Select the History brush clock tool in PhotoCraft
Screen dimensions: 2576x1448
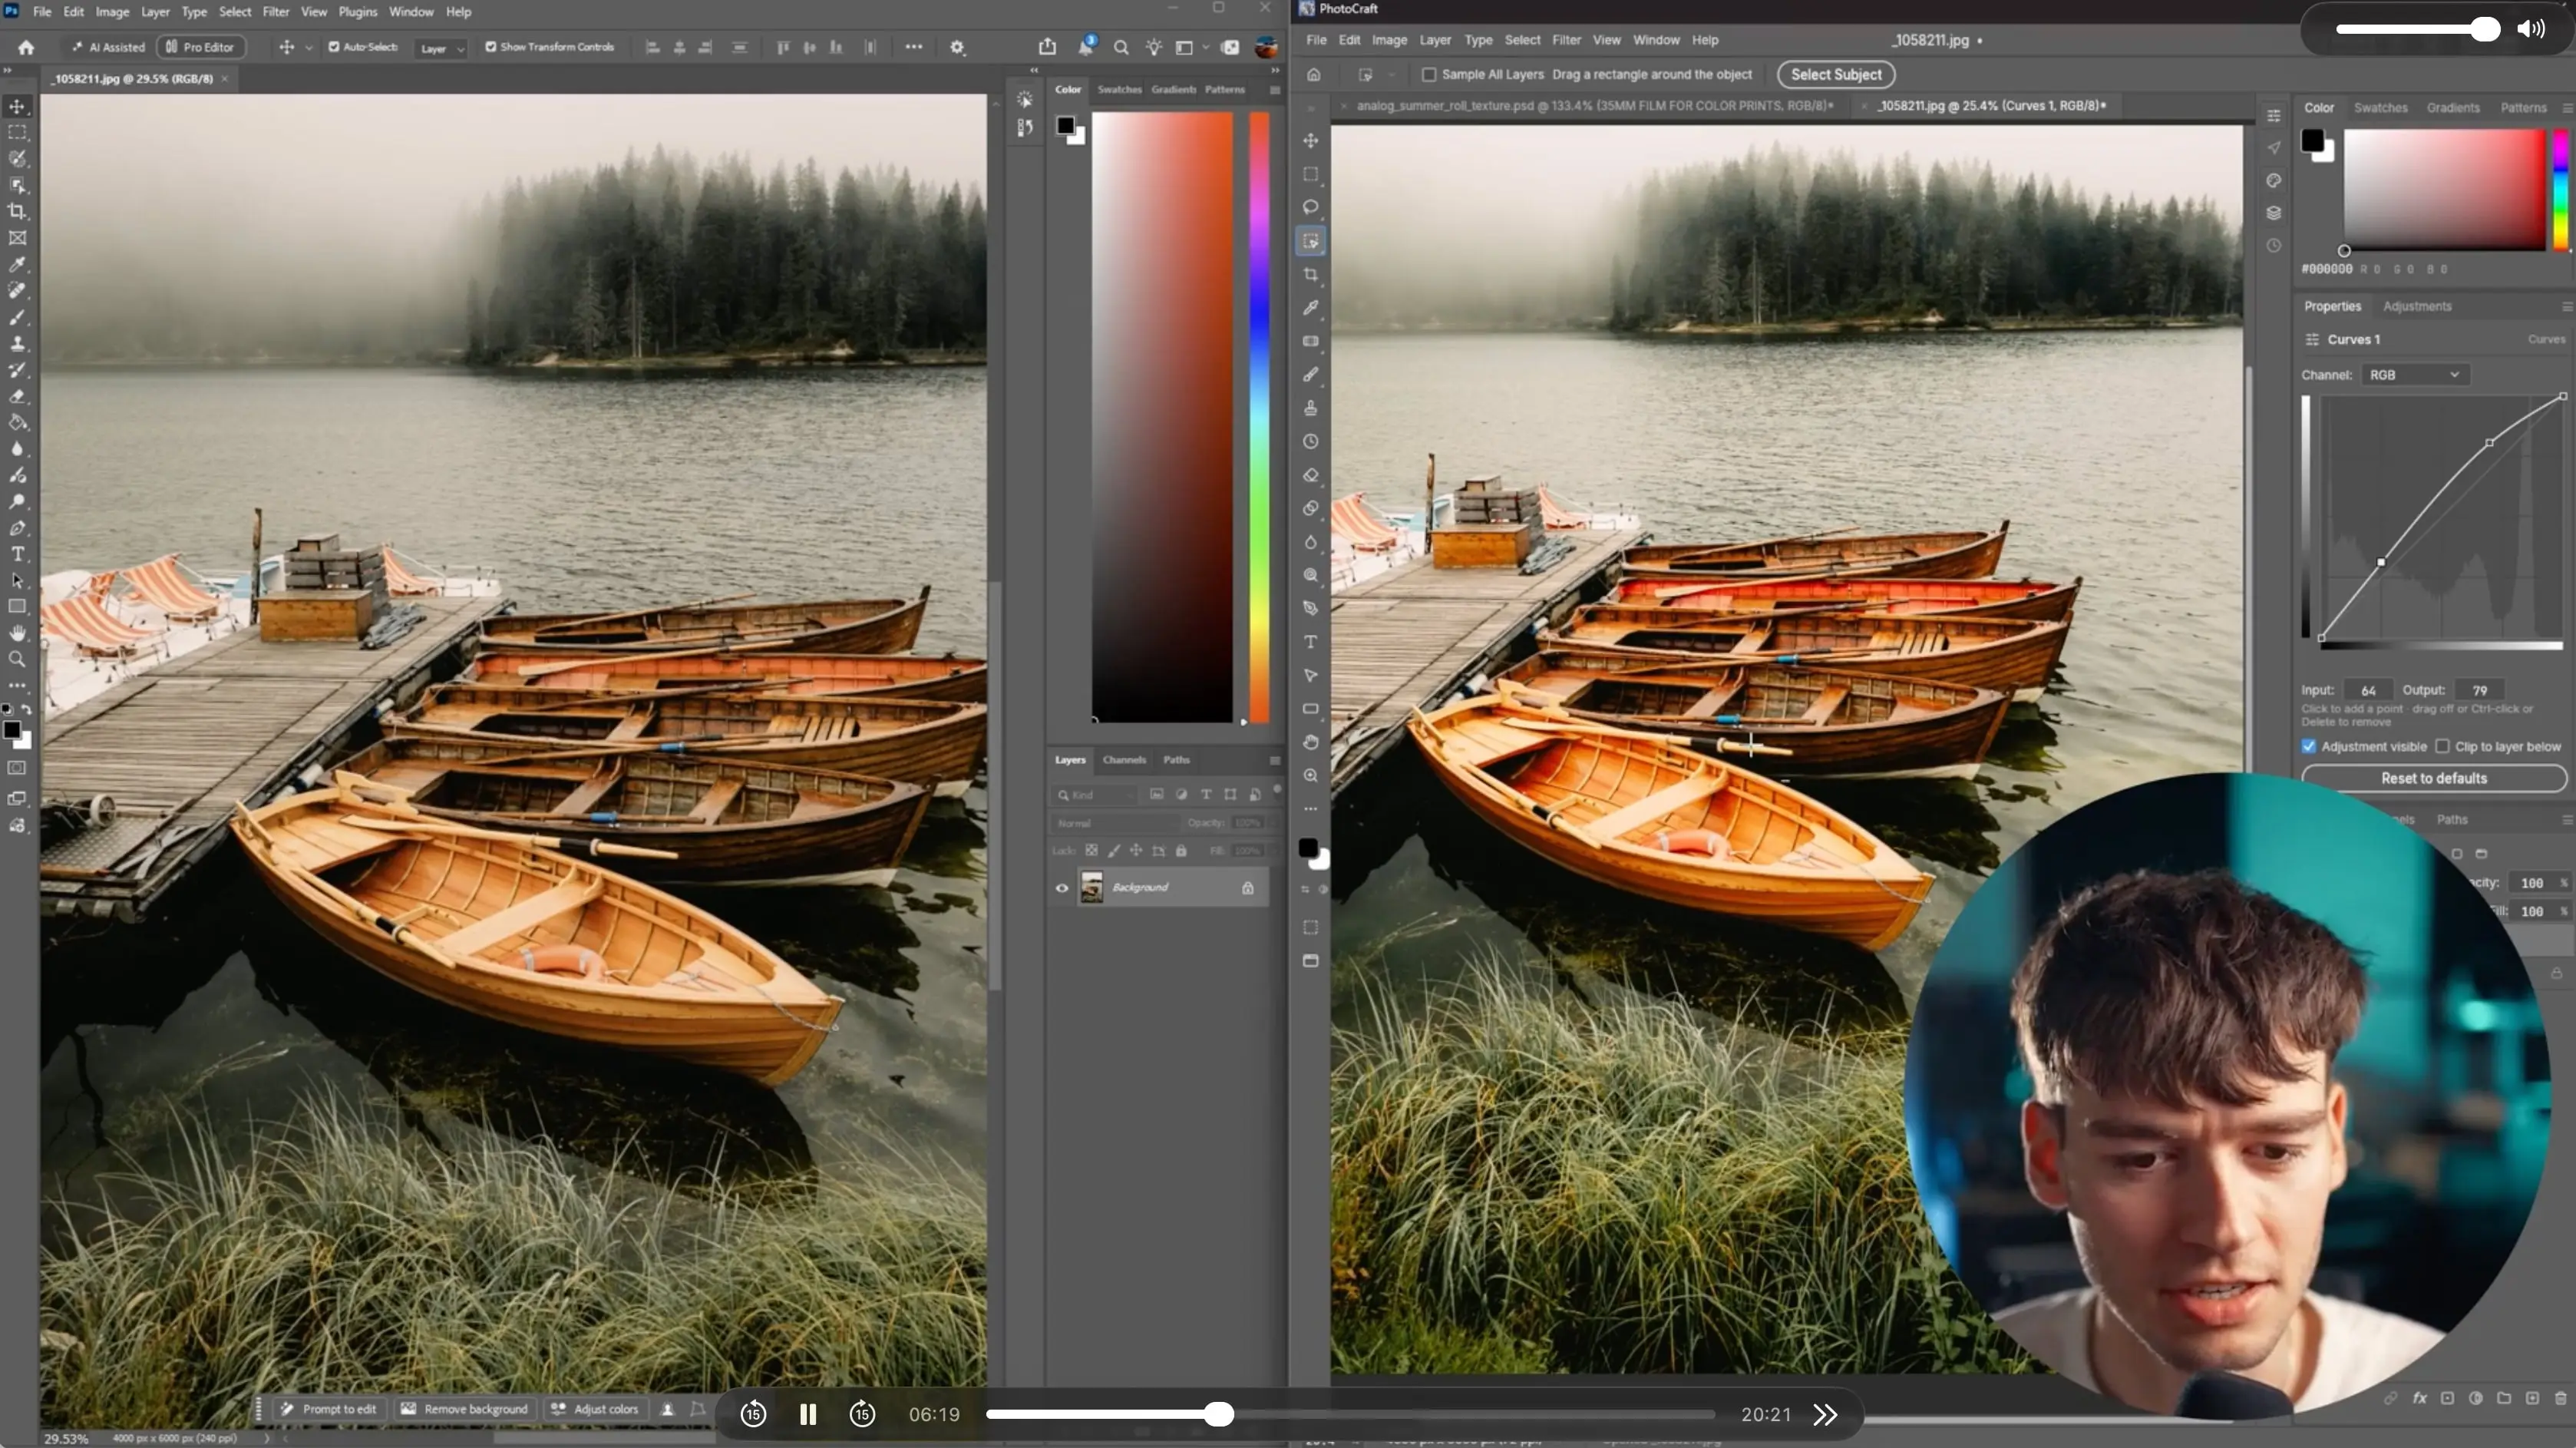[1310, 441]
